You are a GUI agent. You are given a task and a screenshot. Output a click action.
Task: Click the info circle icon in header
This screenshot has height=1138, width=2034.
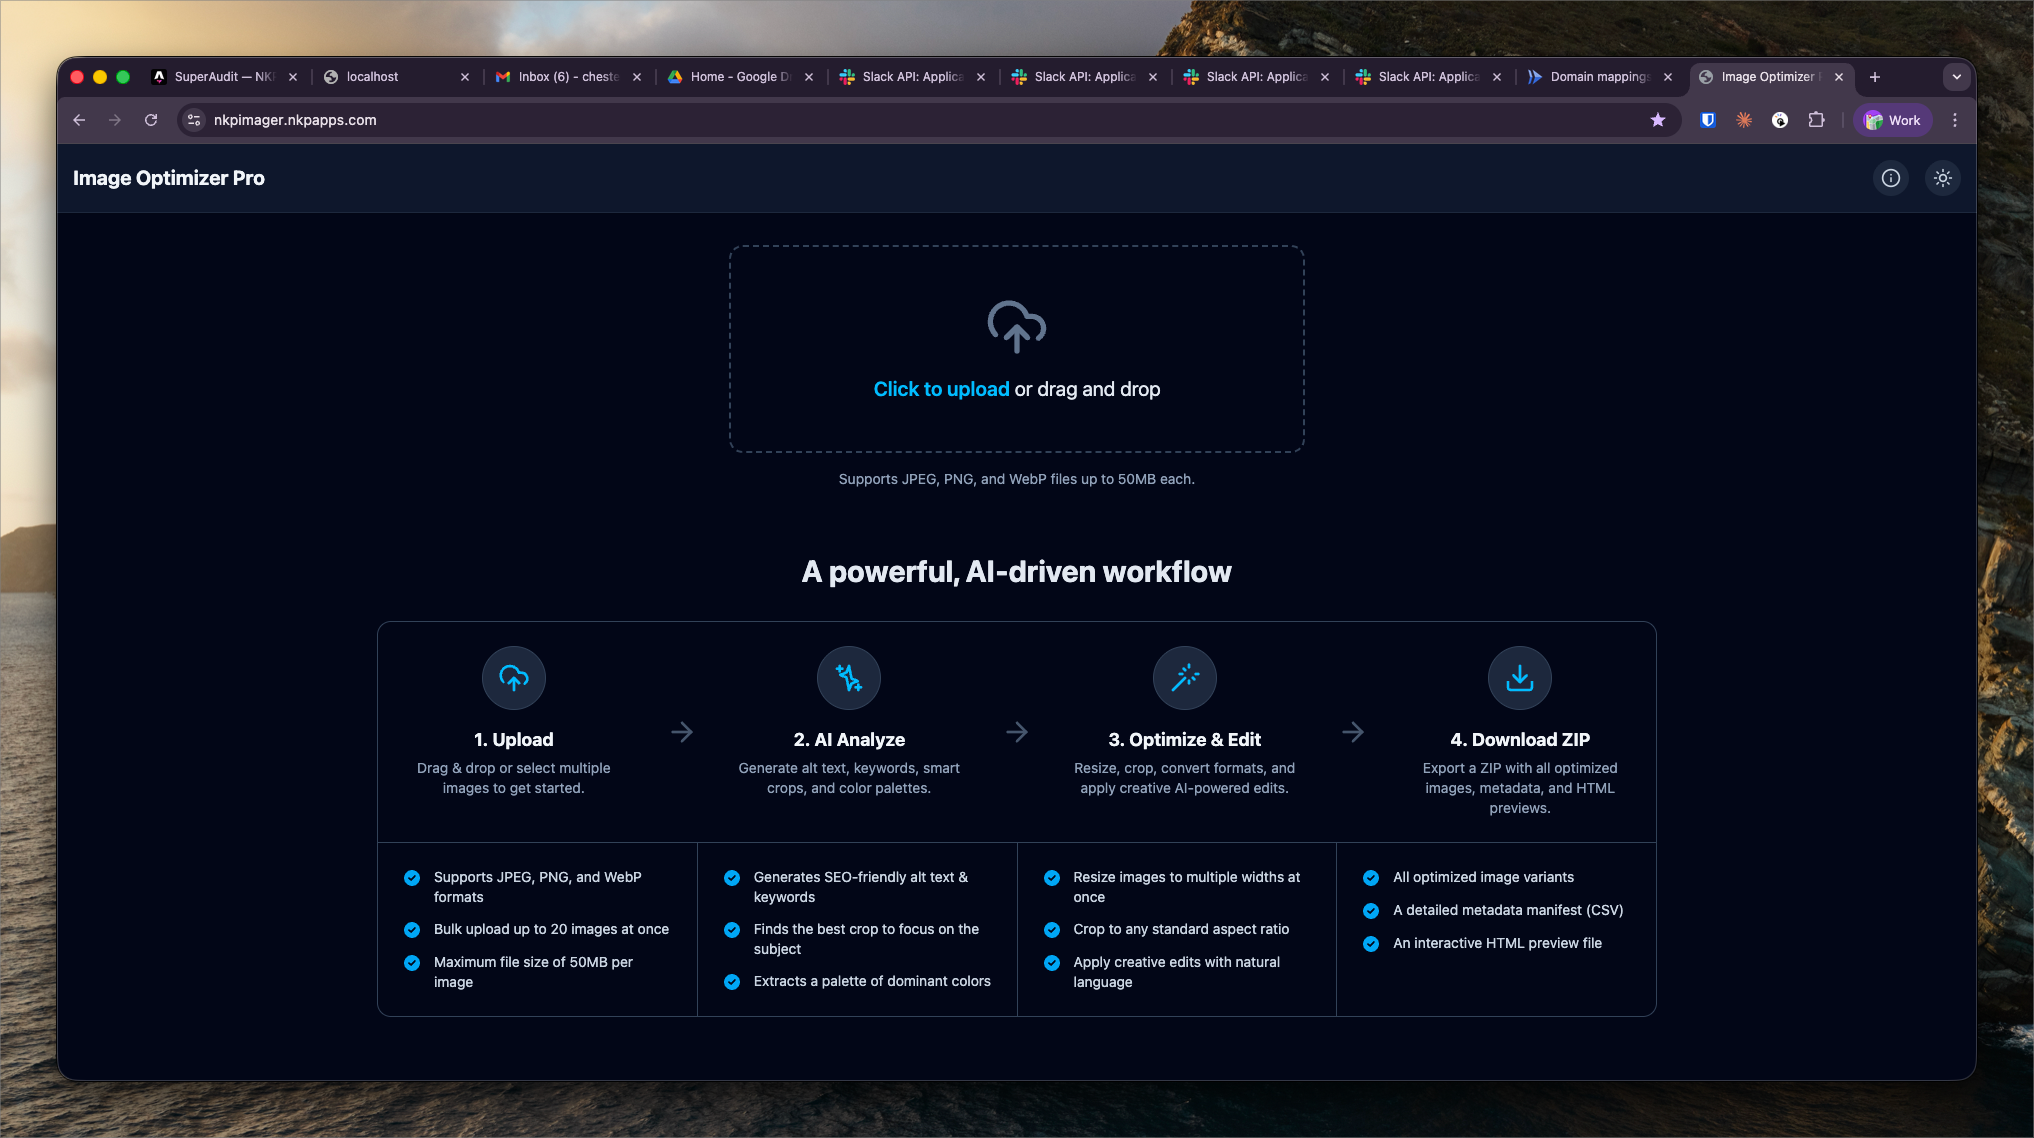tap(1890, 178)
